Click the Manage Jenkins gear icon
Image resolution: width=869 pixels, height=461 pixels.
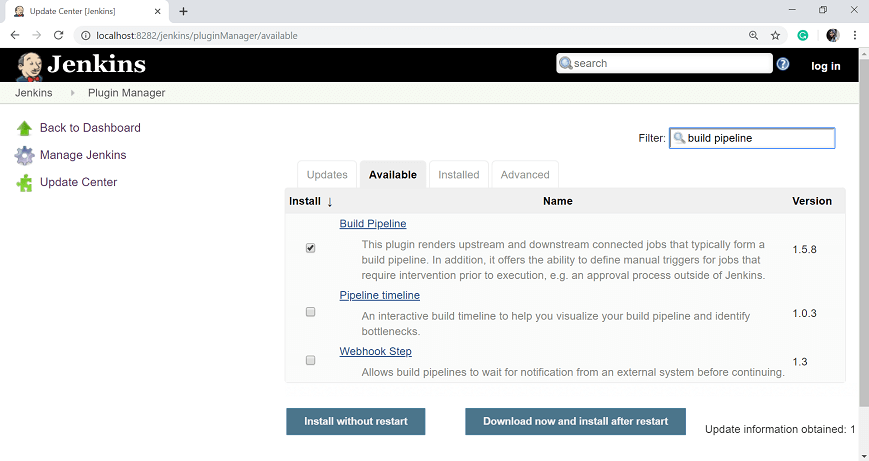click(24, 155)
